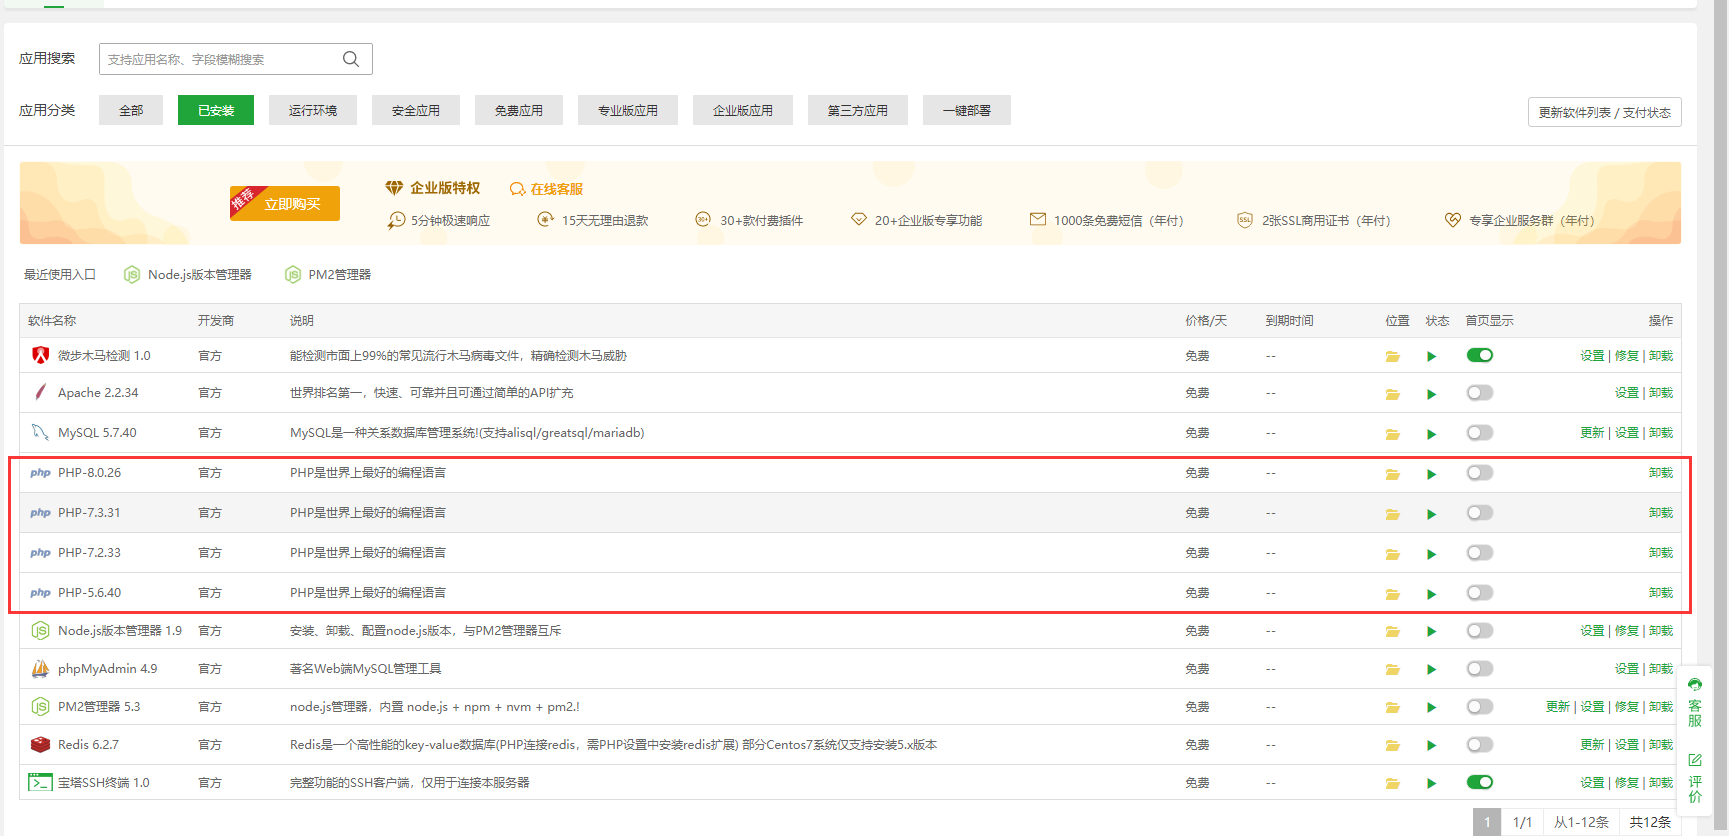Viewport: 1729px width, 836px height.
Task: Open folder location for PHP-5.6.40
Action: pos(1392,594)
